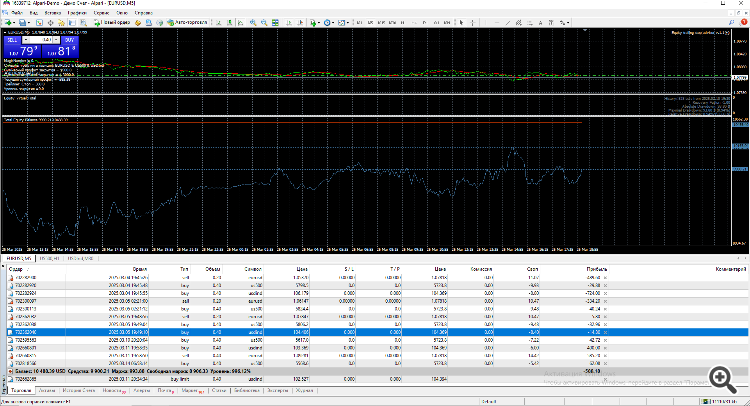This screenshot has height=406, width=750.
Task: Click the New Chart icon in toolbar
Action: tap(8, 22)
